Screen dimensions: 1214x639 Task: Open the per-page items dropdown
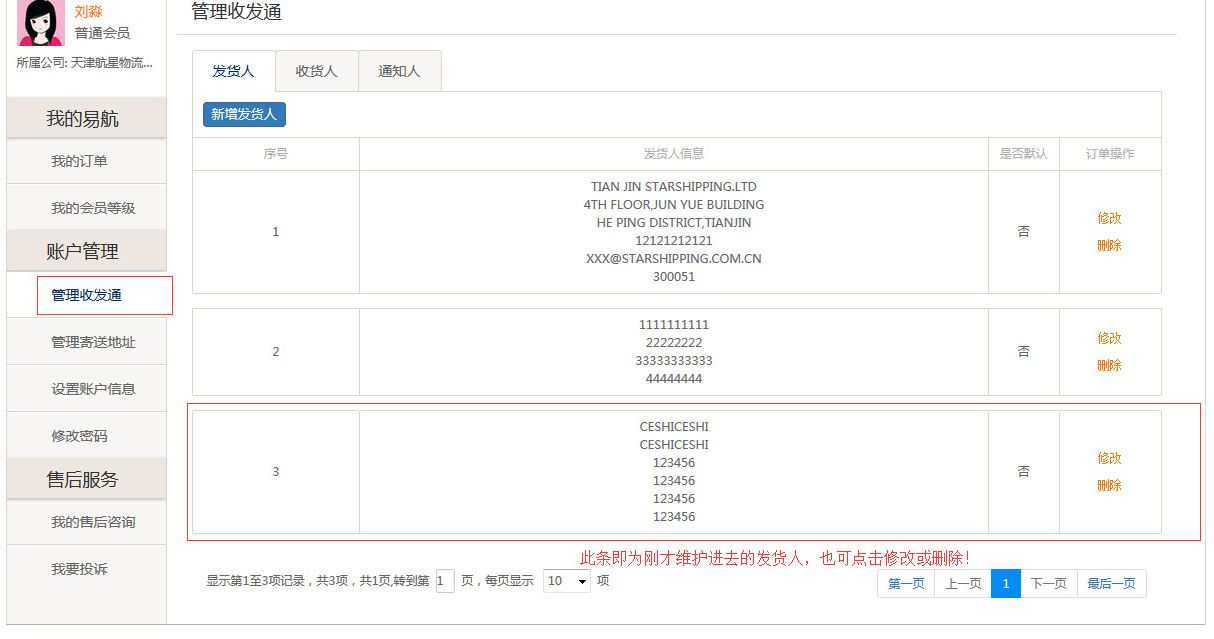point(566,581)
